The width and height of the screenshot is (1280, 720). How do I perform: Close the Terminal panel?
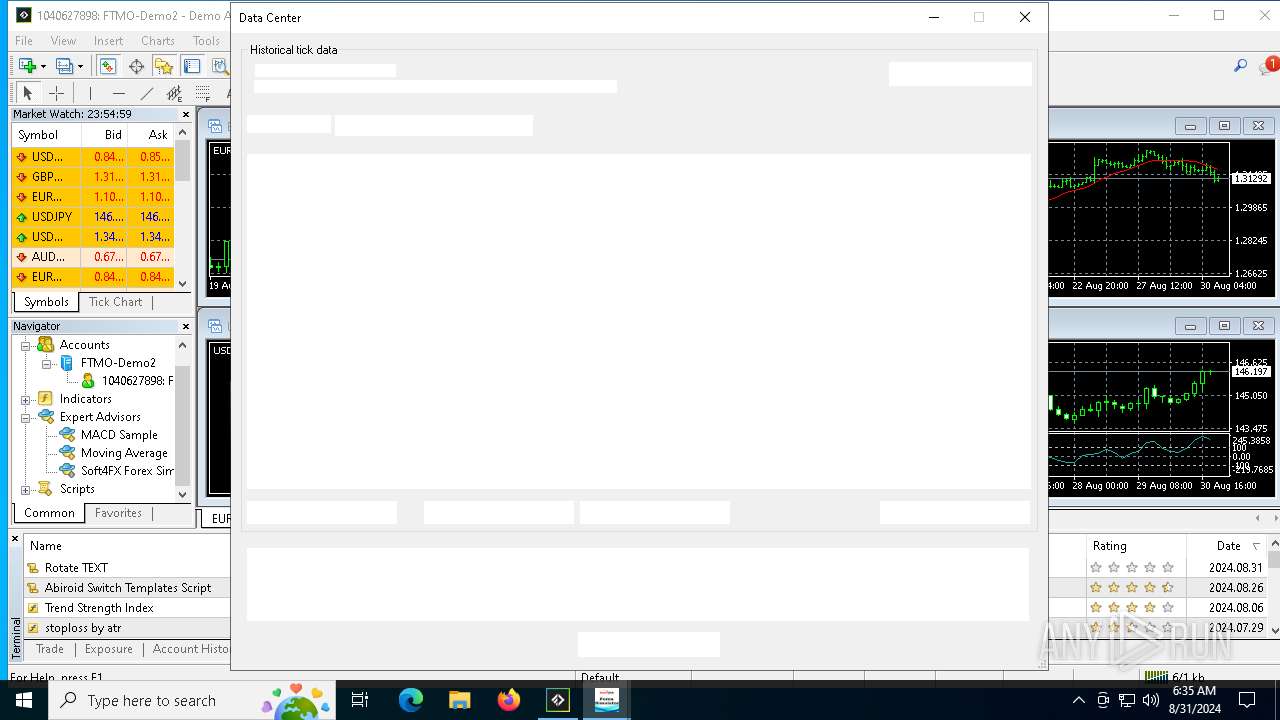point(15,539)
